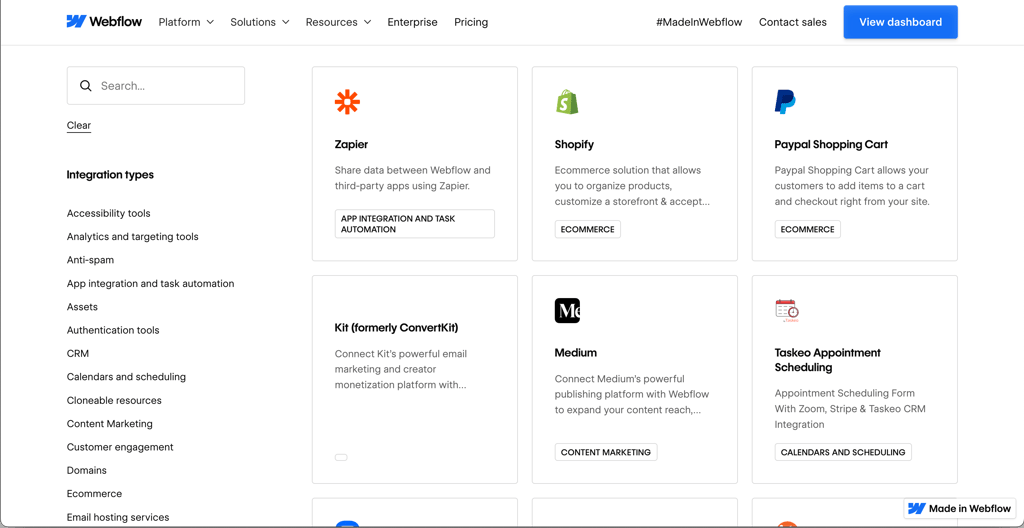1024x528 pixels.
Task: Click the ECOMMERCE tag on Paypal card
Action: [x=808, y=229]
